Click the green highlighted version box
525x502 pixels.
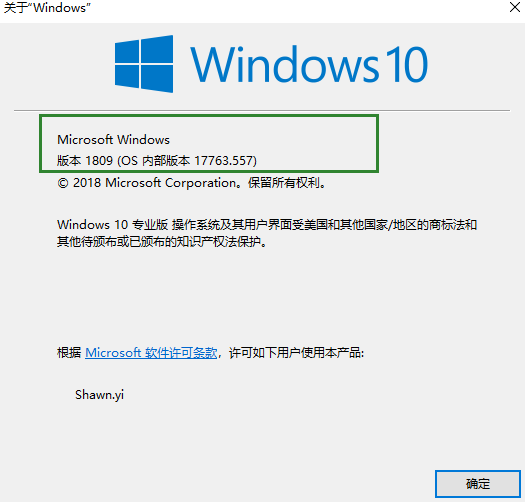point(209,144)
